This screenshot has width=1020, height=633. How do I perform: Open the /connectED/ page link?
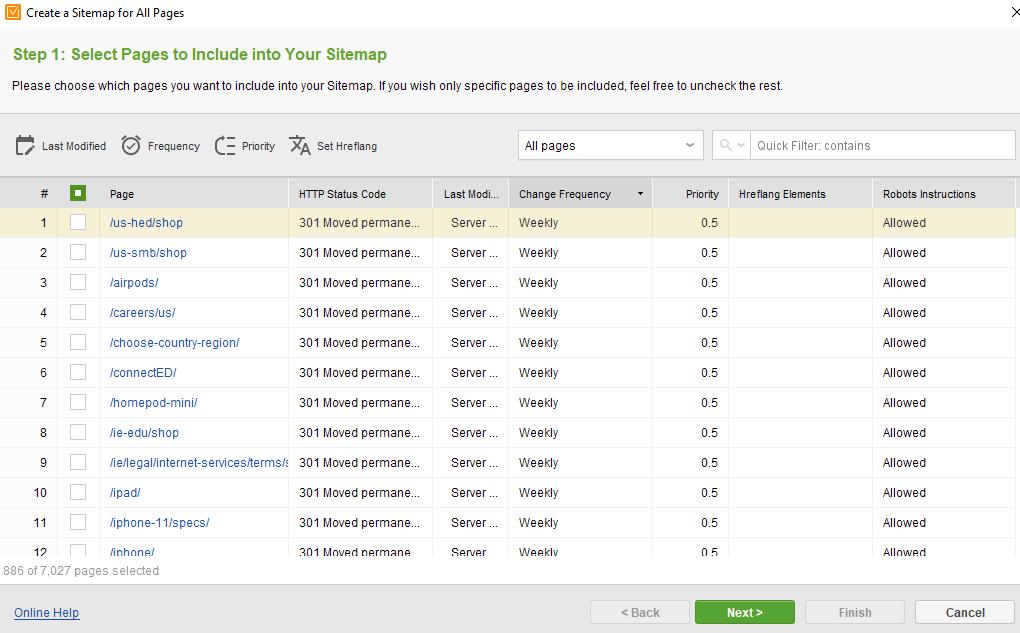(143, 372)
